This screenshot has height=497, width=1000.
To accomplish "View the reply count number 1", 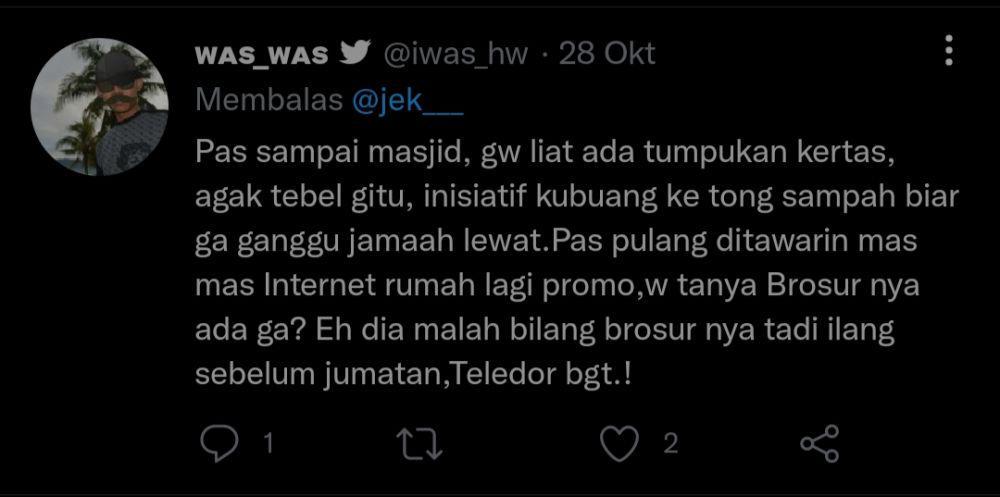I will 268,443.
